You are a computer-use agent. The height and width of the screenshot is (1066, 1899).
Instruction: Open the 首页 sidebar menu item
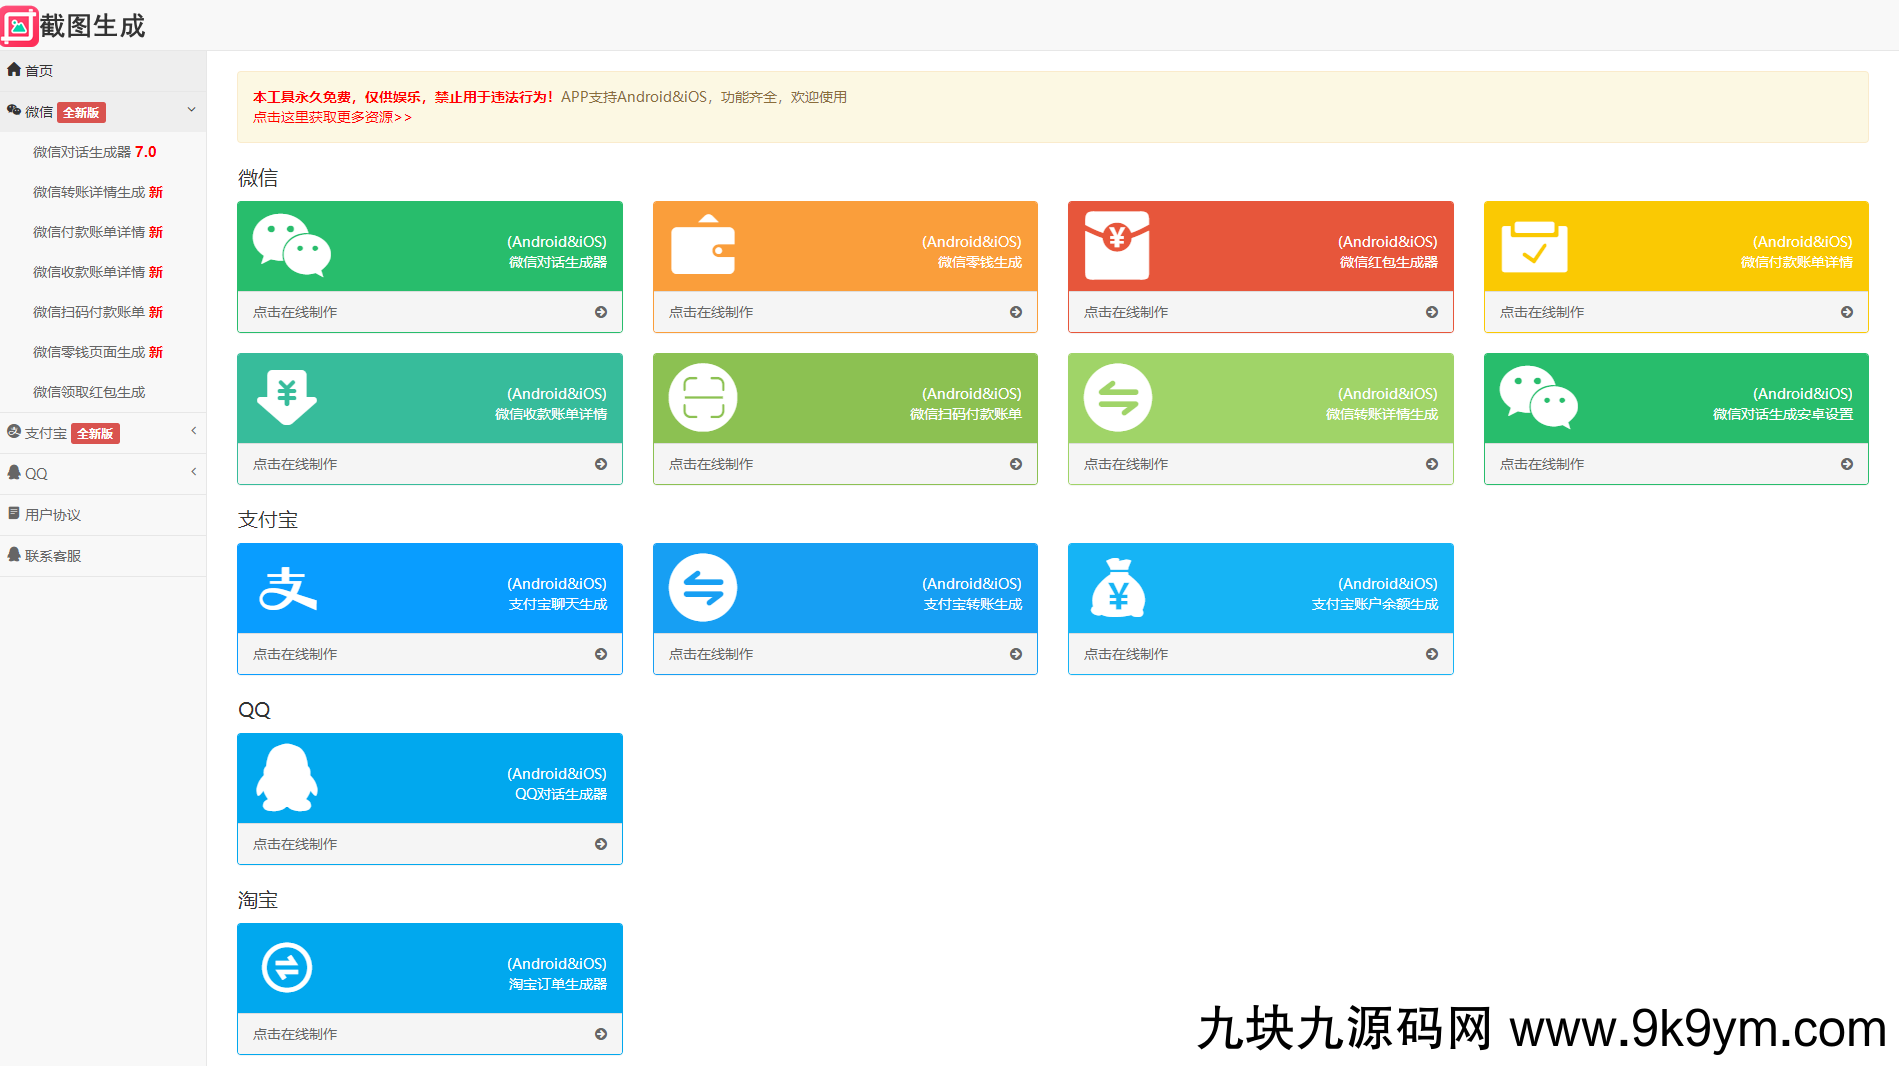pyautogui.click(x=37, y=70)
